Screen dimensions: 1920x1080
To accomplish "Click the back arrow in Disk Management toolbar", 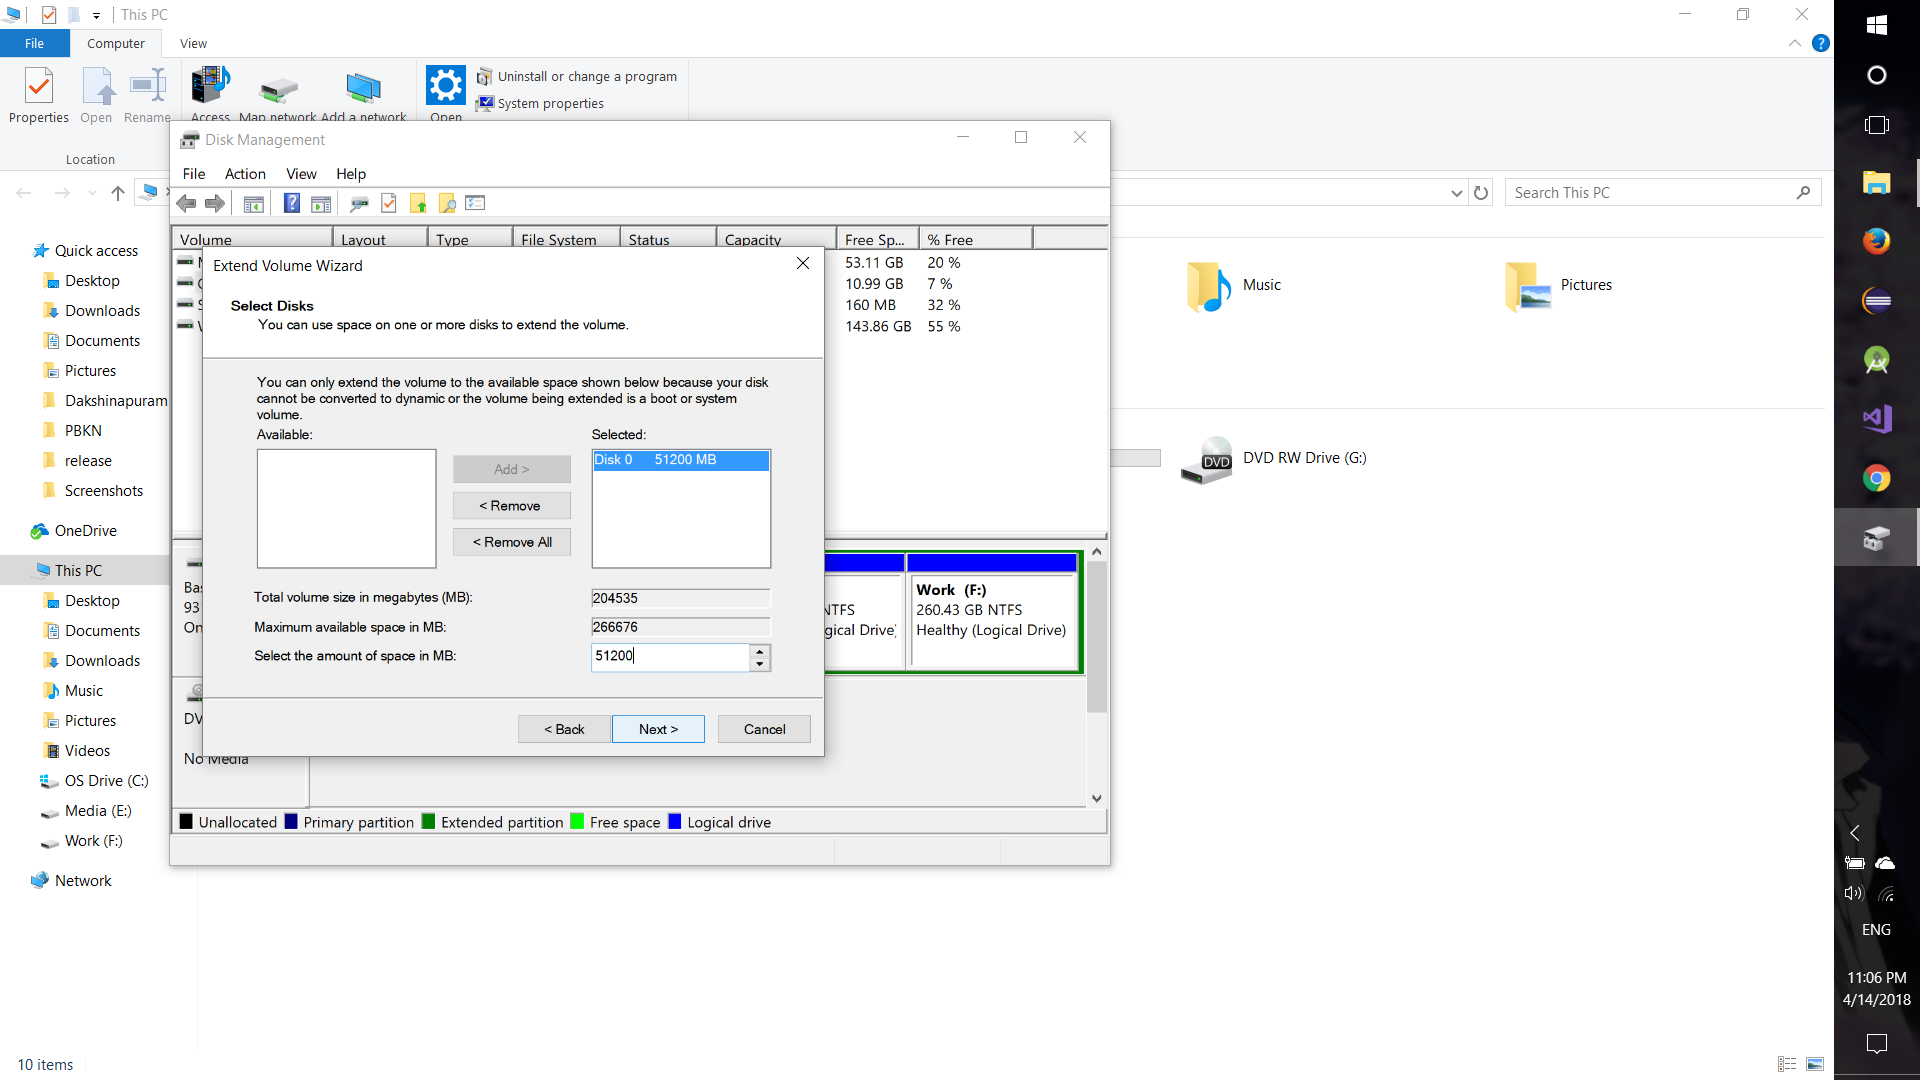I will [x=187, y=204].
